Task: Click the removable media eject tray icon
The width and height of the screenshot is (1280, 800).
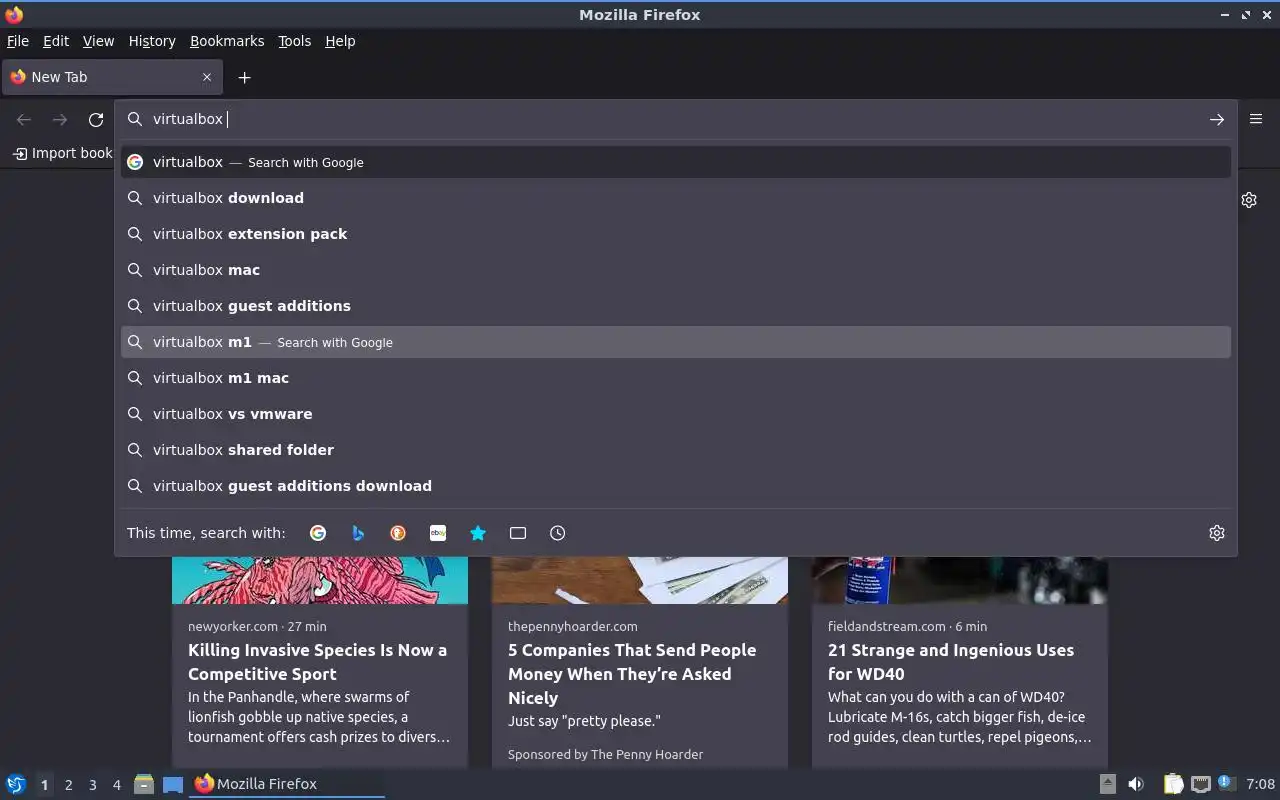Action: (x=1107, y=784)
